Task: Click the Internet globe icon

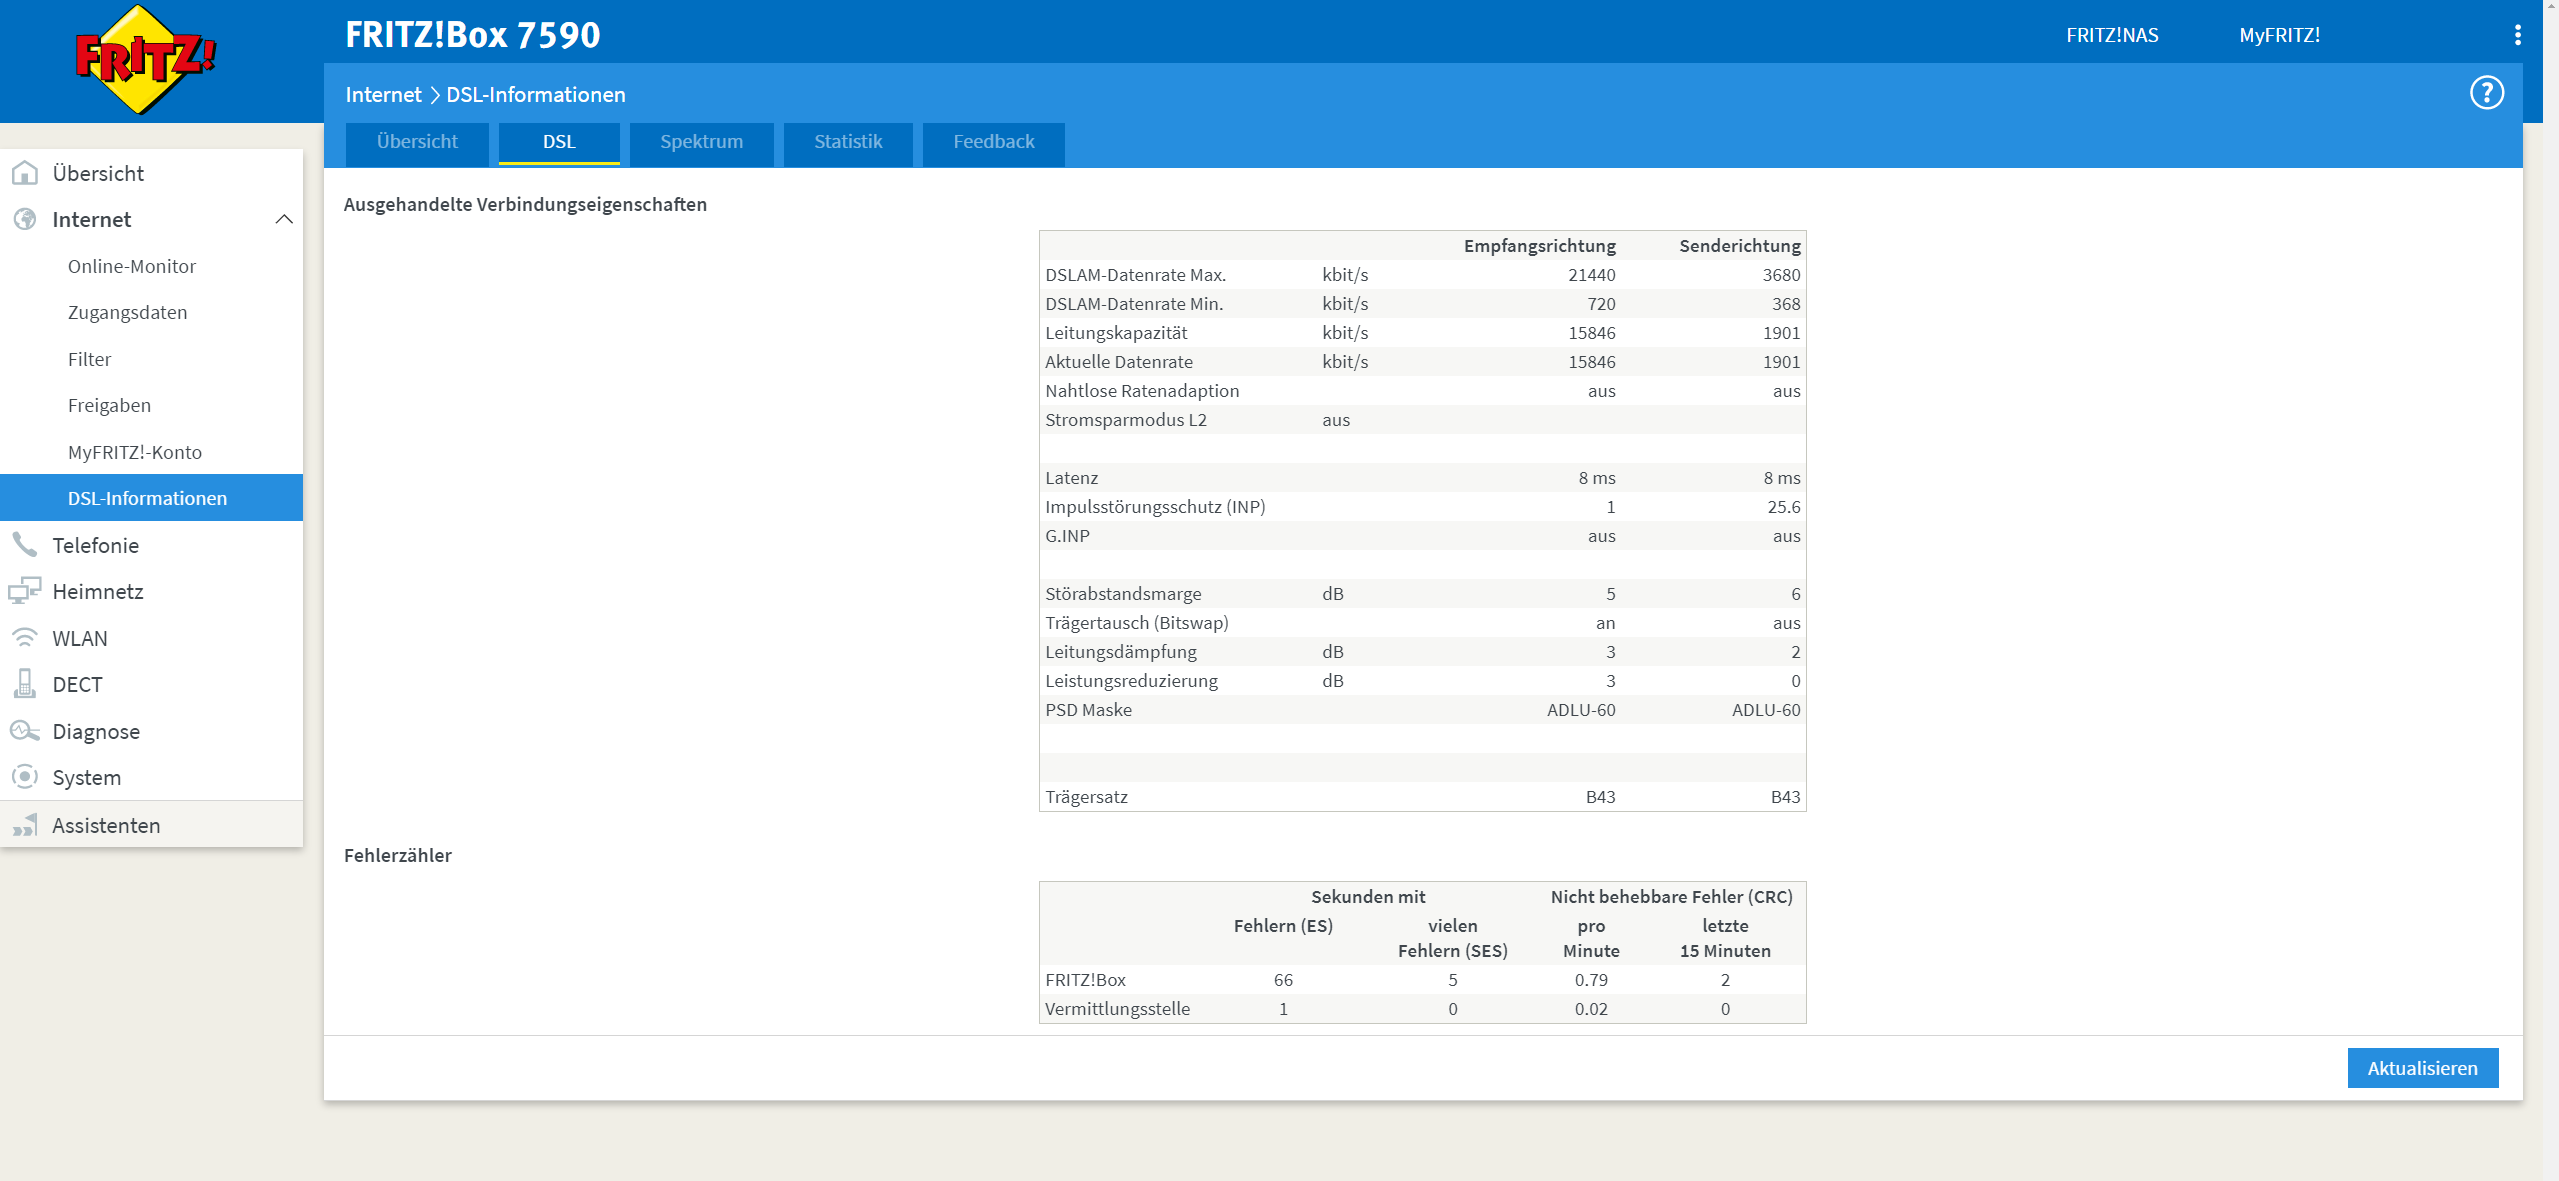Action: click(x=25, y=219)
